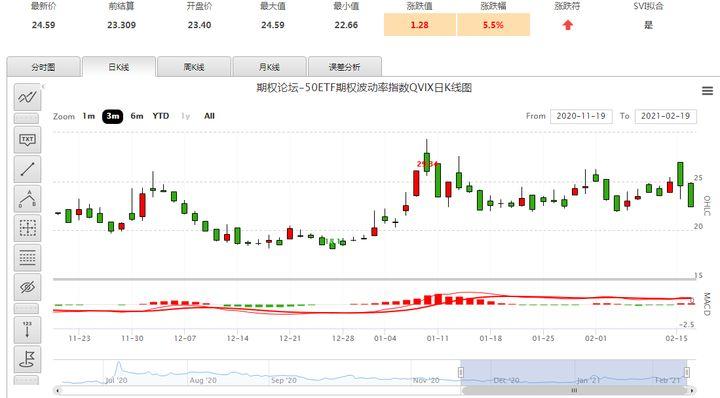Click the navigator scrollbar thumb

coord(574,391)
